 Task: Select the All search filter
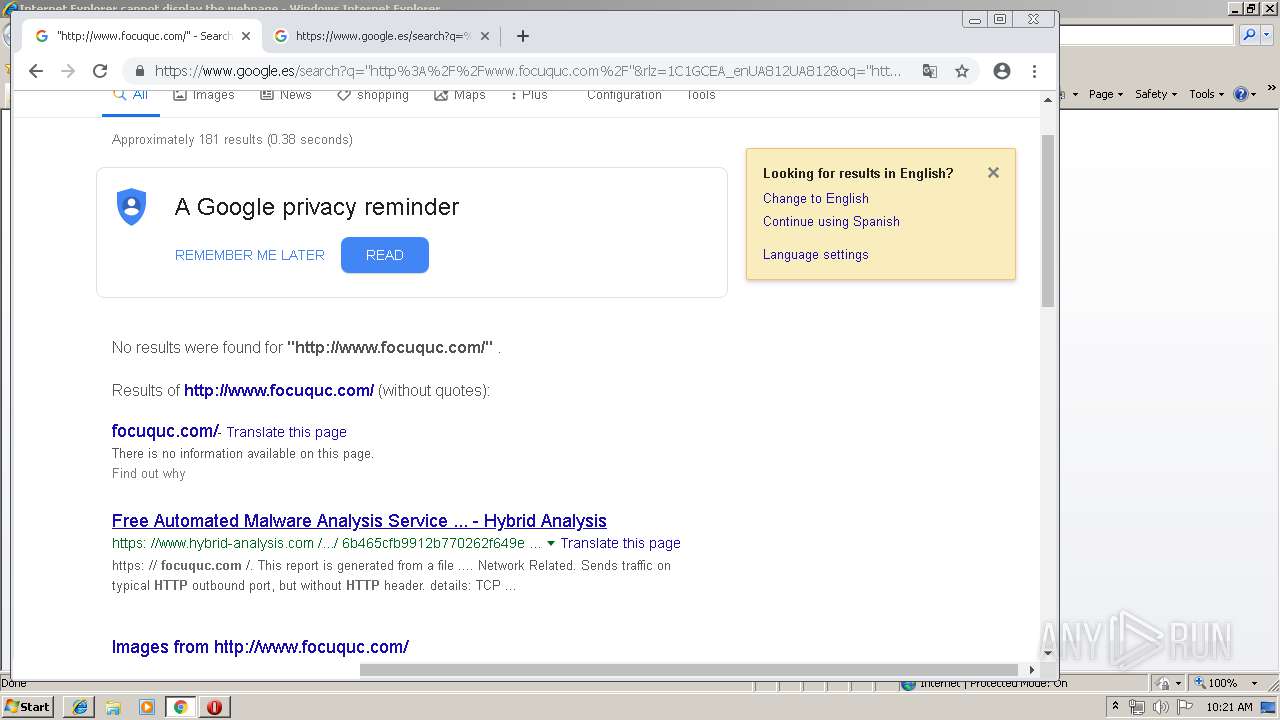(131, 95)
